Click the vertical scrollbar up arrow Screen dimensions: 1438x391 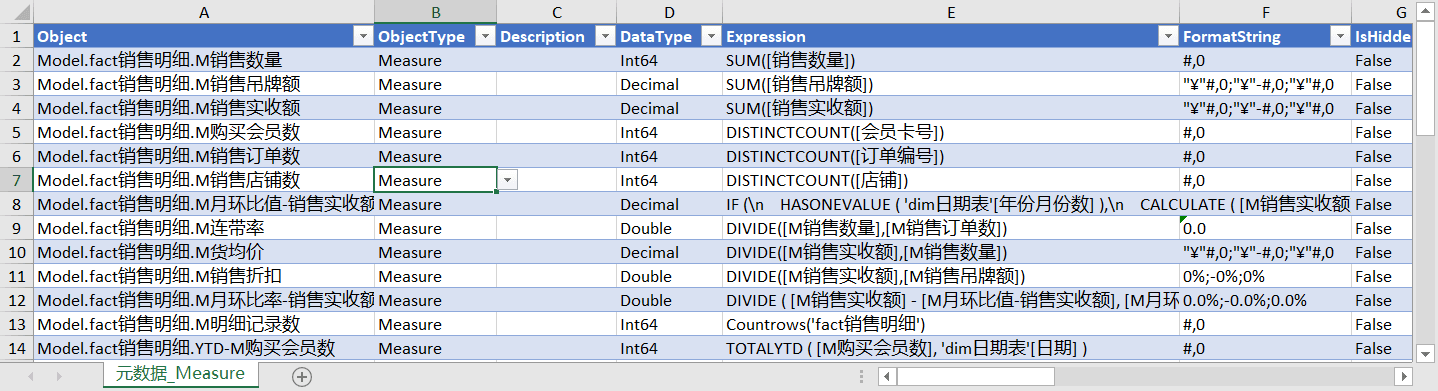coord(1426,11)
